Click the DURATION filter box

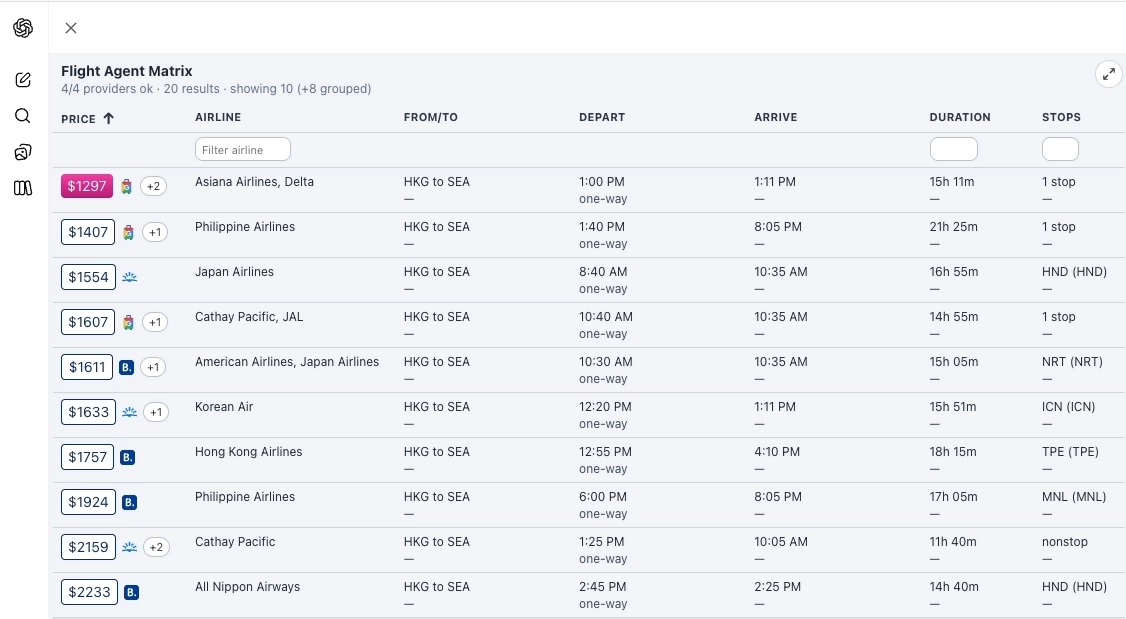[x=953, y=148]
